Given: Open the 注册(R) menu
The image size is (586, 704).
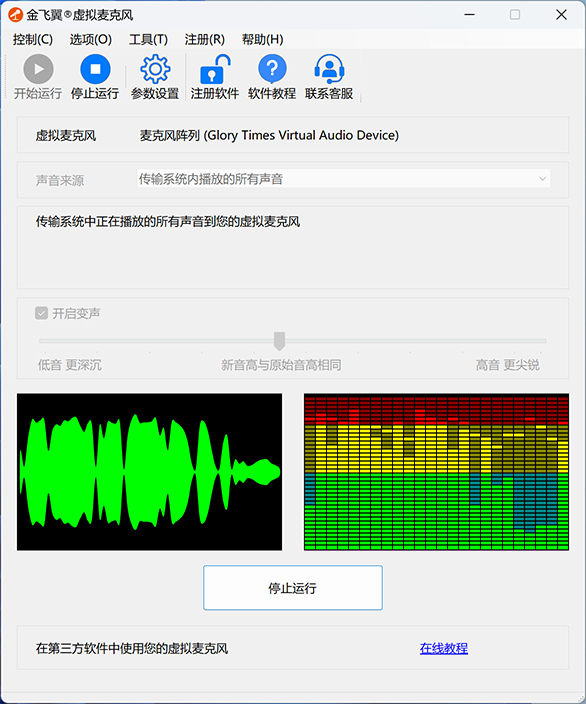Looking at the screenshot, I should [204, 40].
